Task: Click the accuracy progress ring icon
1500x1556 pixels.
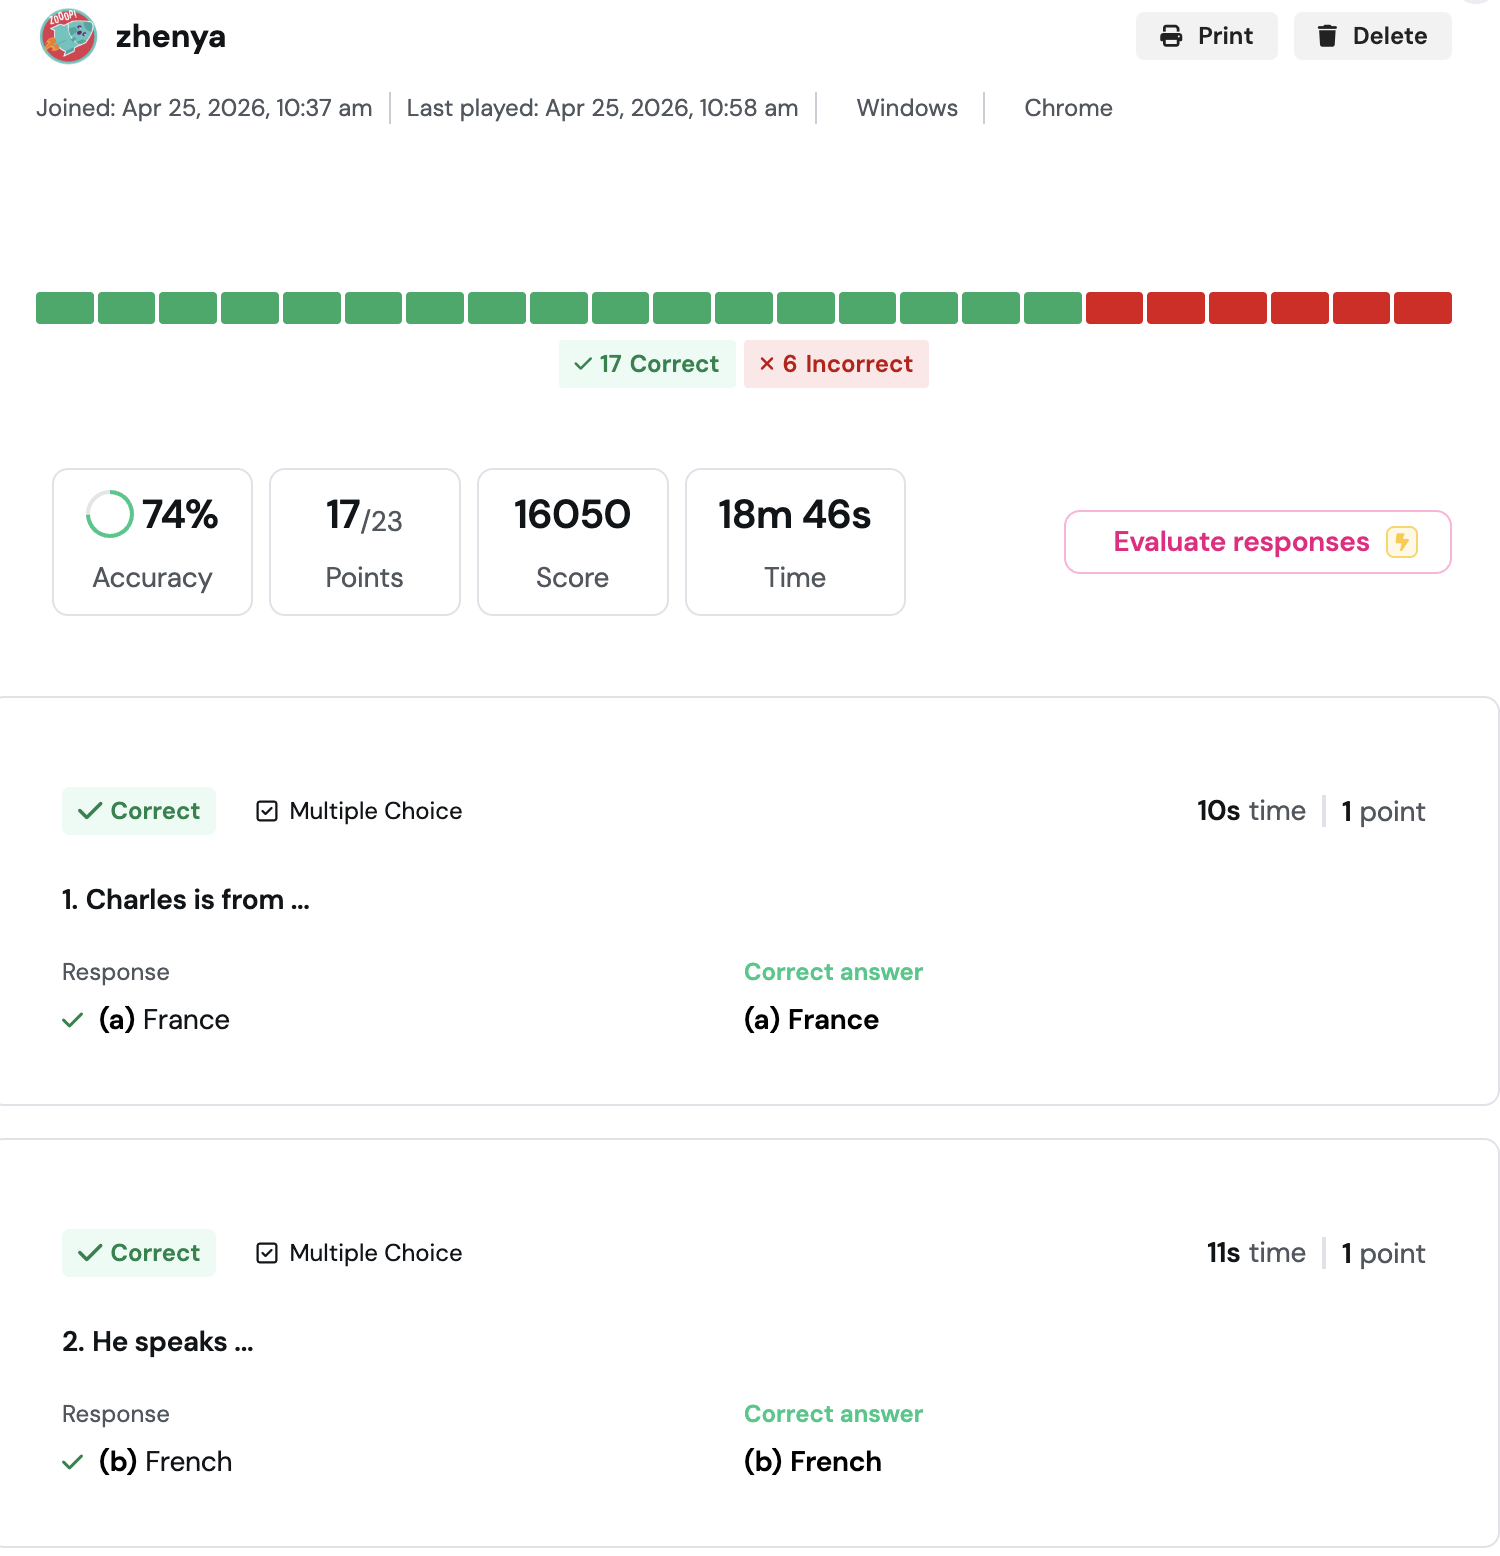Action: tap(110, 514)
